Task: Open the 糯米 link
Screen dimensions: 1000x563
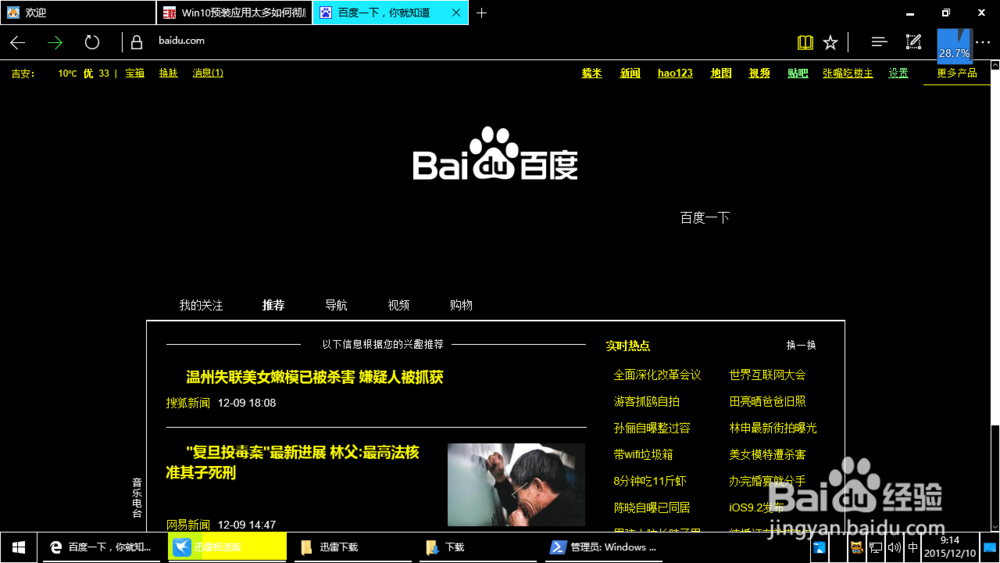Action: (x=592, y=73)
